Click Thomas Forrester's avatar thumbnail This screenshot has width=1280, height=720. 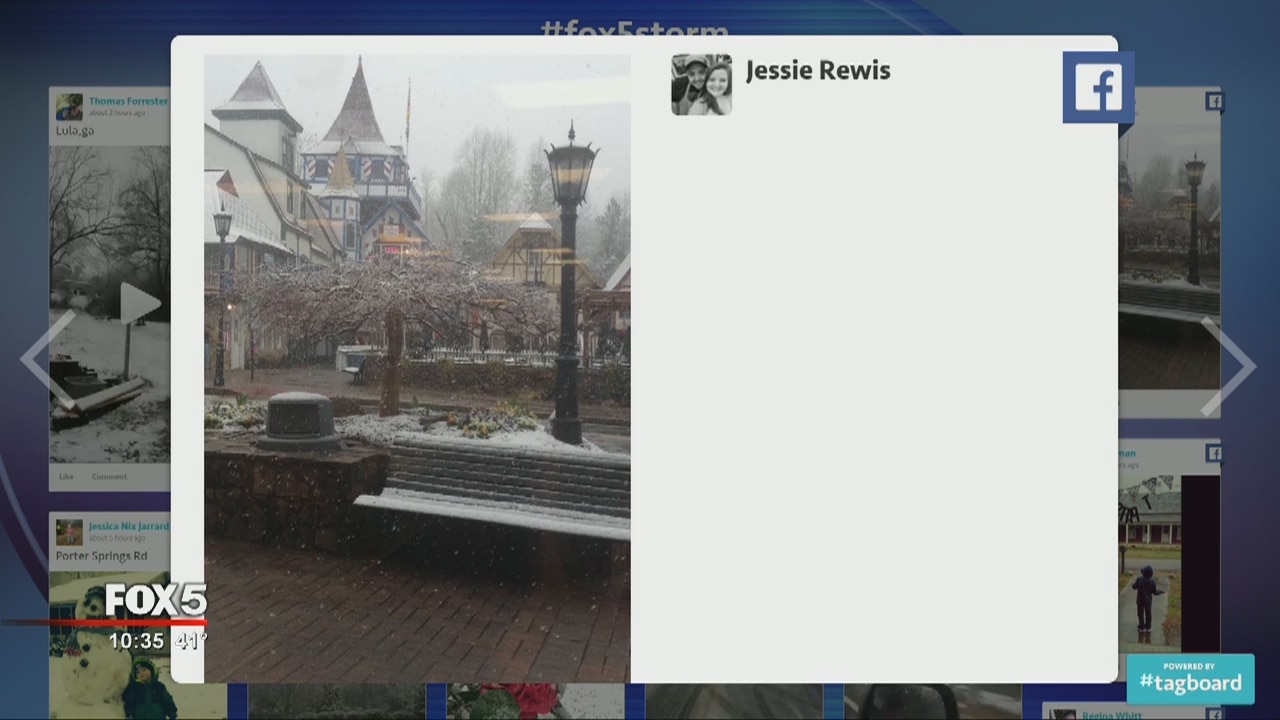(x=69, y=107)
